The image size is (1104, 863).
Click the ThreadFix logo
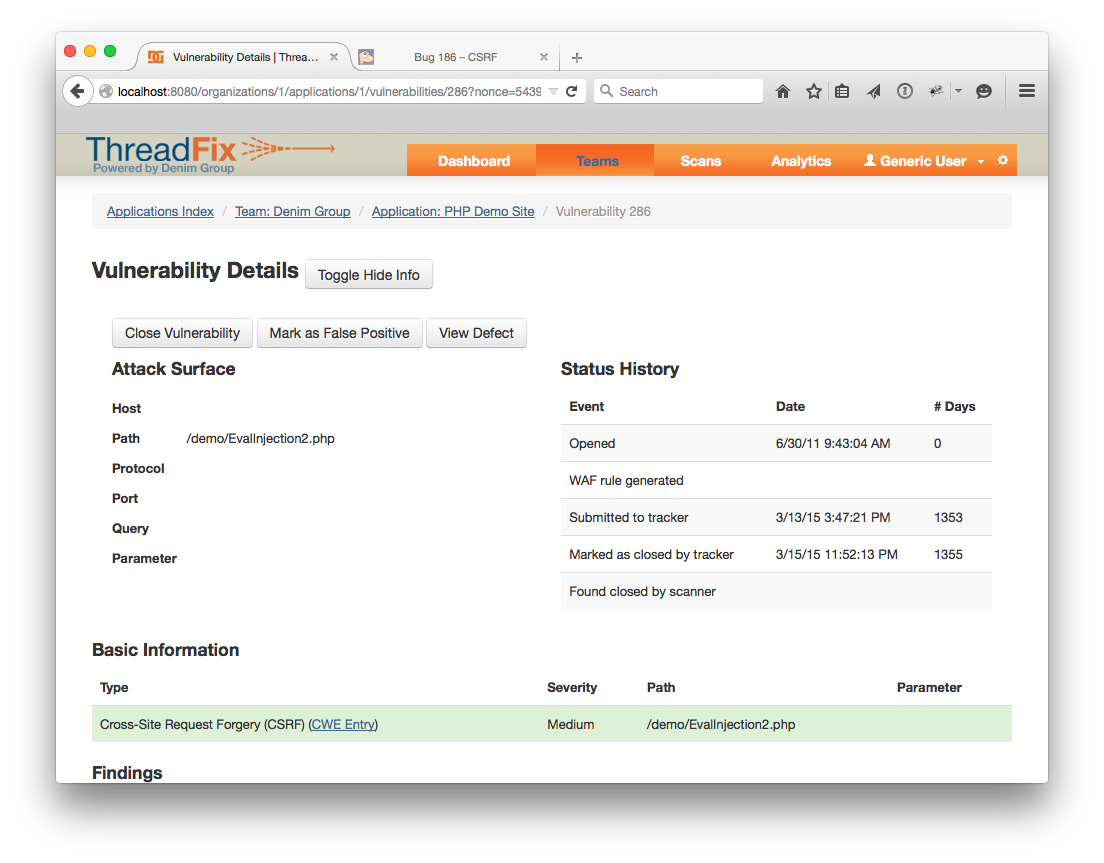point(209,154)
